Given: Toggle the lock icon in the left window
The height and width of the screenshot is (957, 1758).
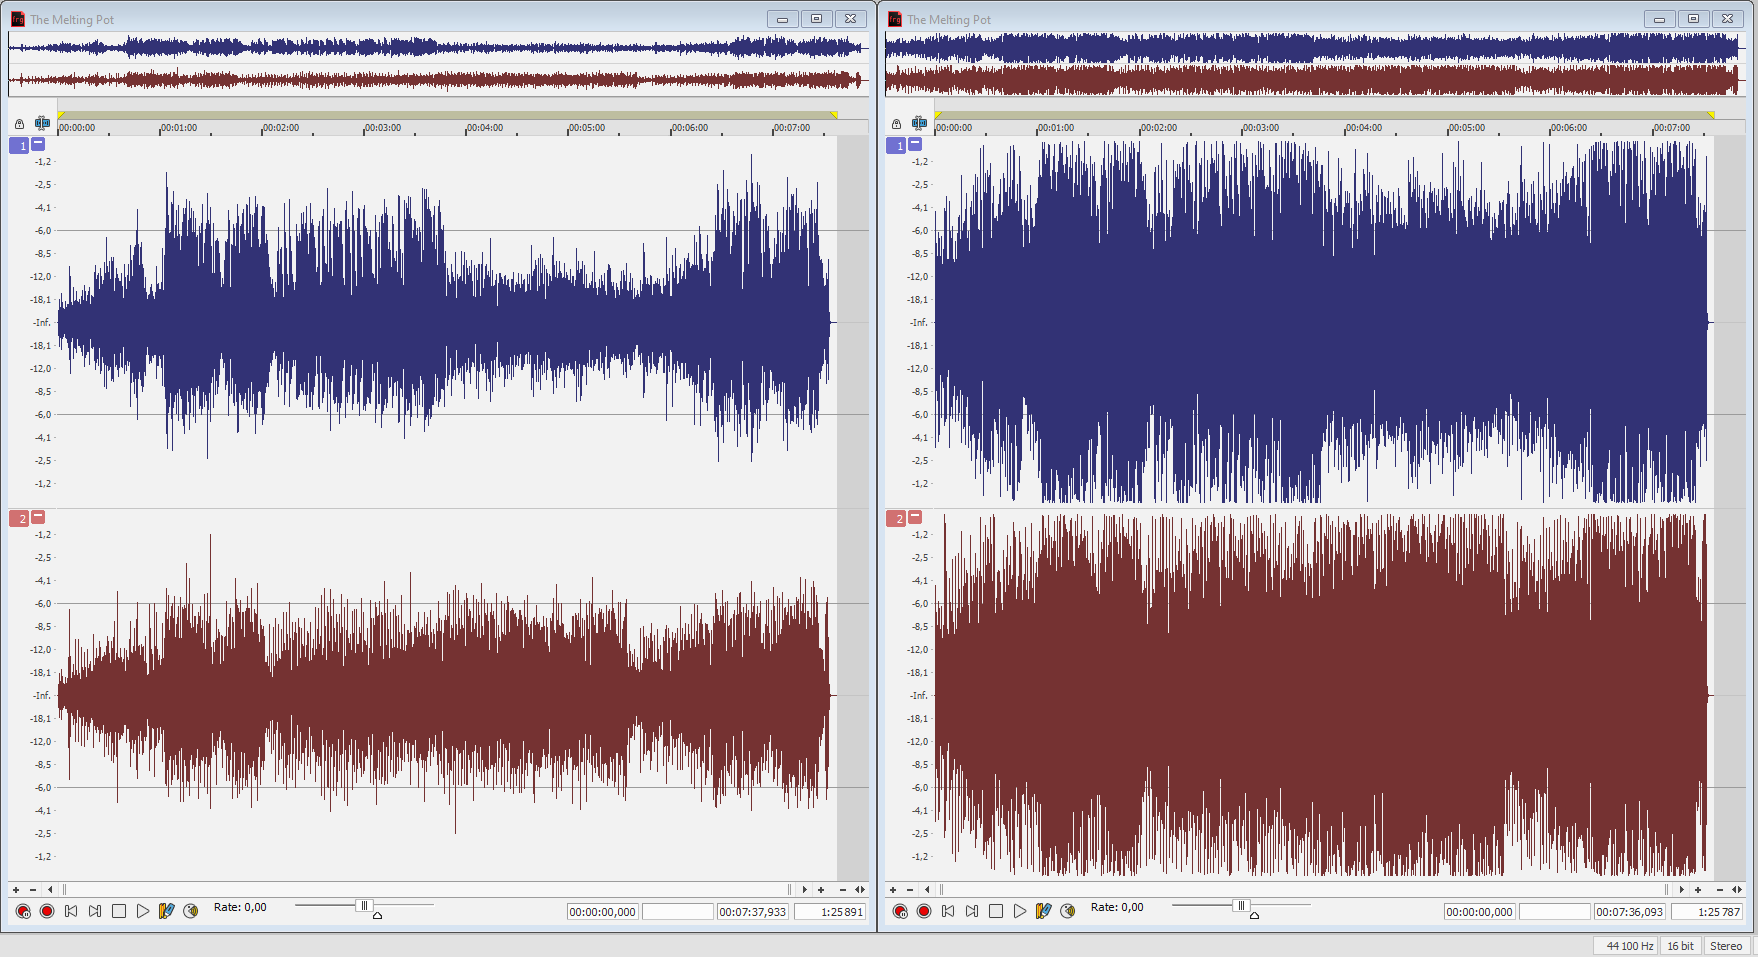Looking at the screenshot, I should pyautogui.click(x=19, y=124).
